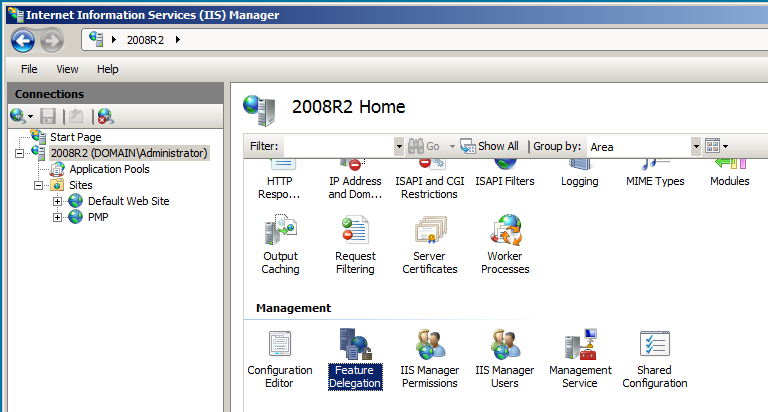Click the Management group header
Image resolution: width=768 pixels, height=412 pixels.
(x=293, y=308)
